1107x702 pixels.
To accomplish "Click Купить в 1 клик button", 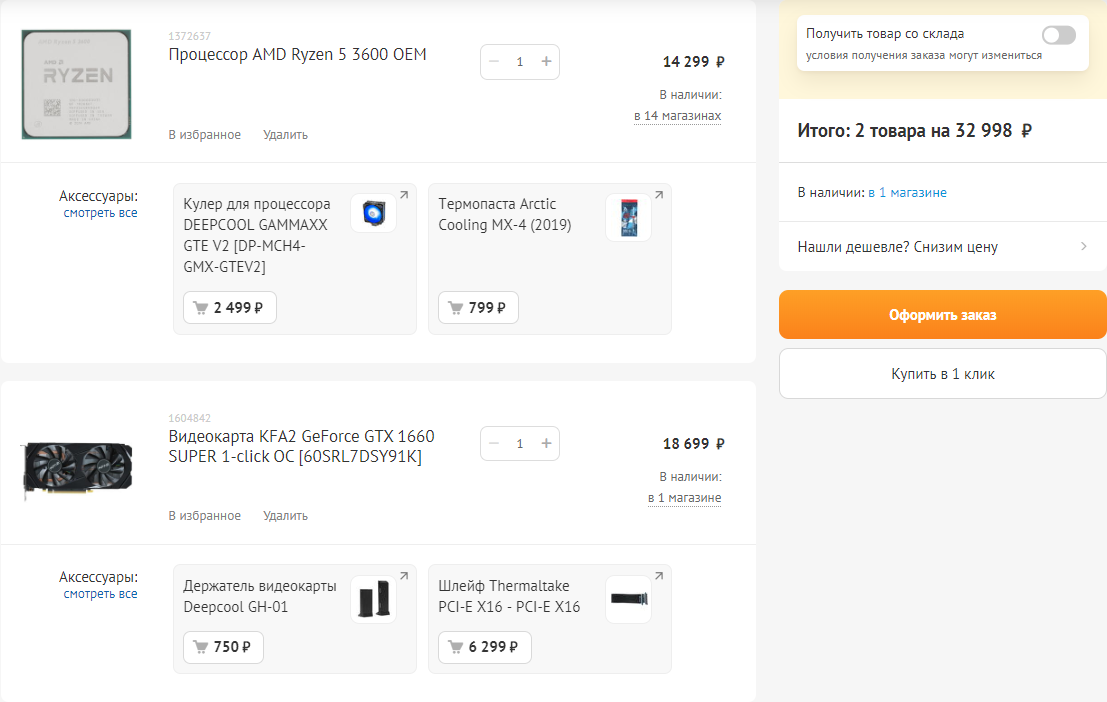I will [x=942, y=374].
